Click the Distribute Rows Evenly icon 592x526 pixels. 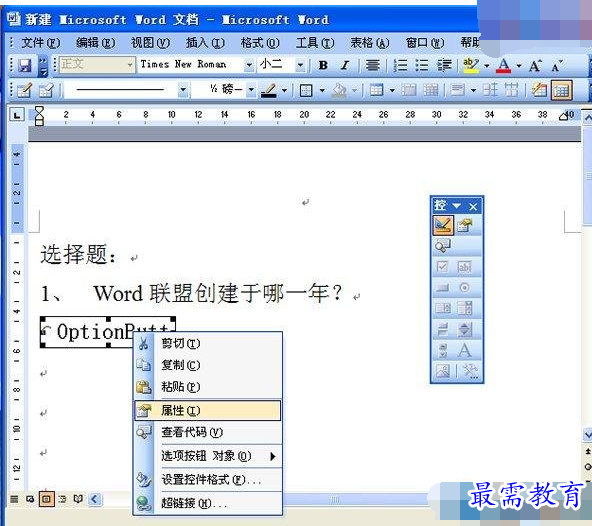point(490,90)
